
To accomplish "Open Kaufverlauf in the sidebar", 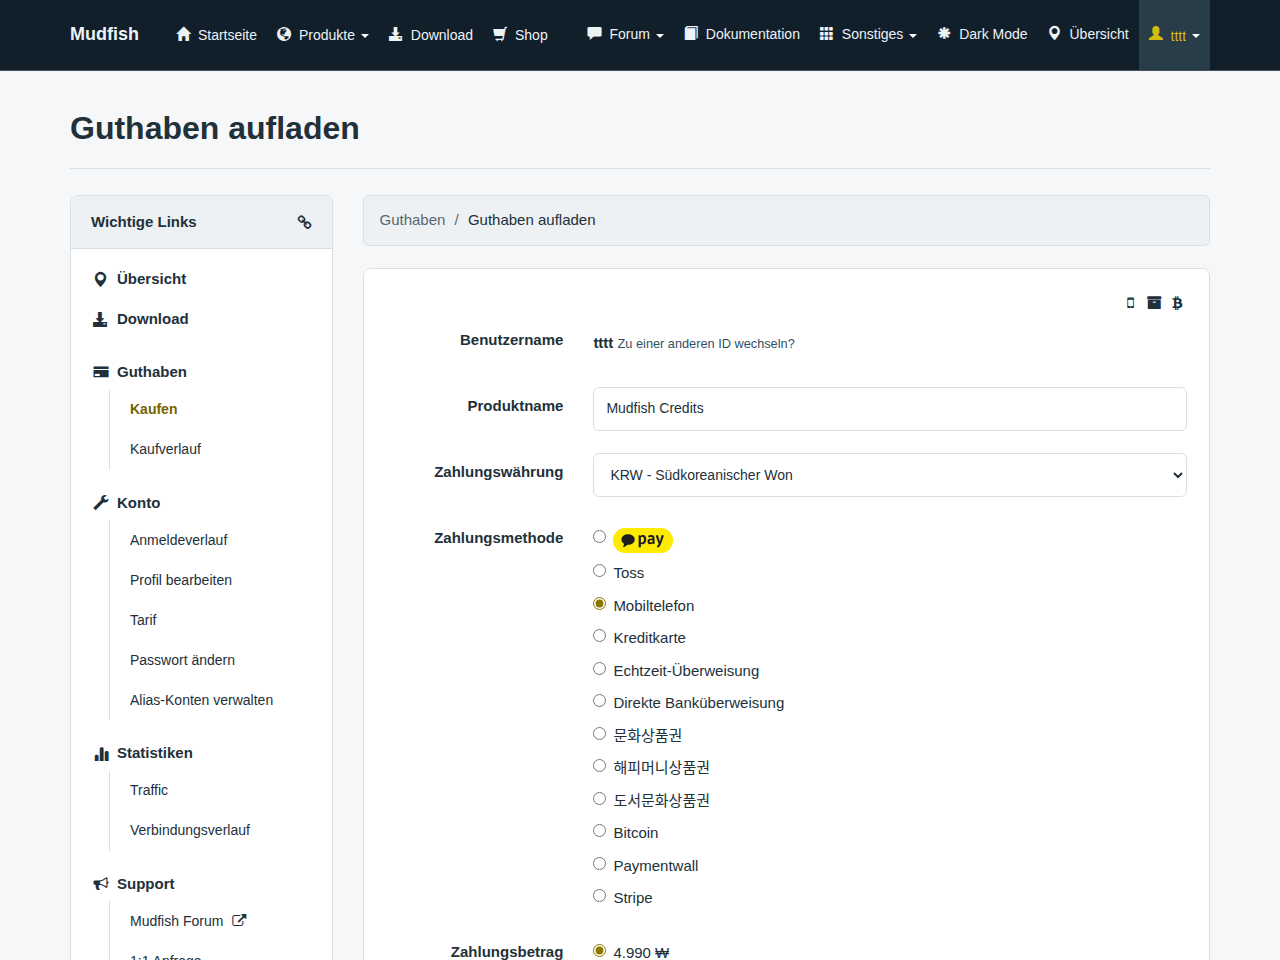I will click(x=166, y=449).
